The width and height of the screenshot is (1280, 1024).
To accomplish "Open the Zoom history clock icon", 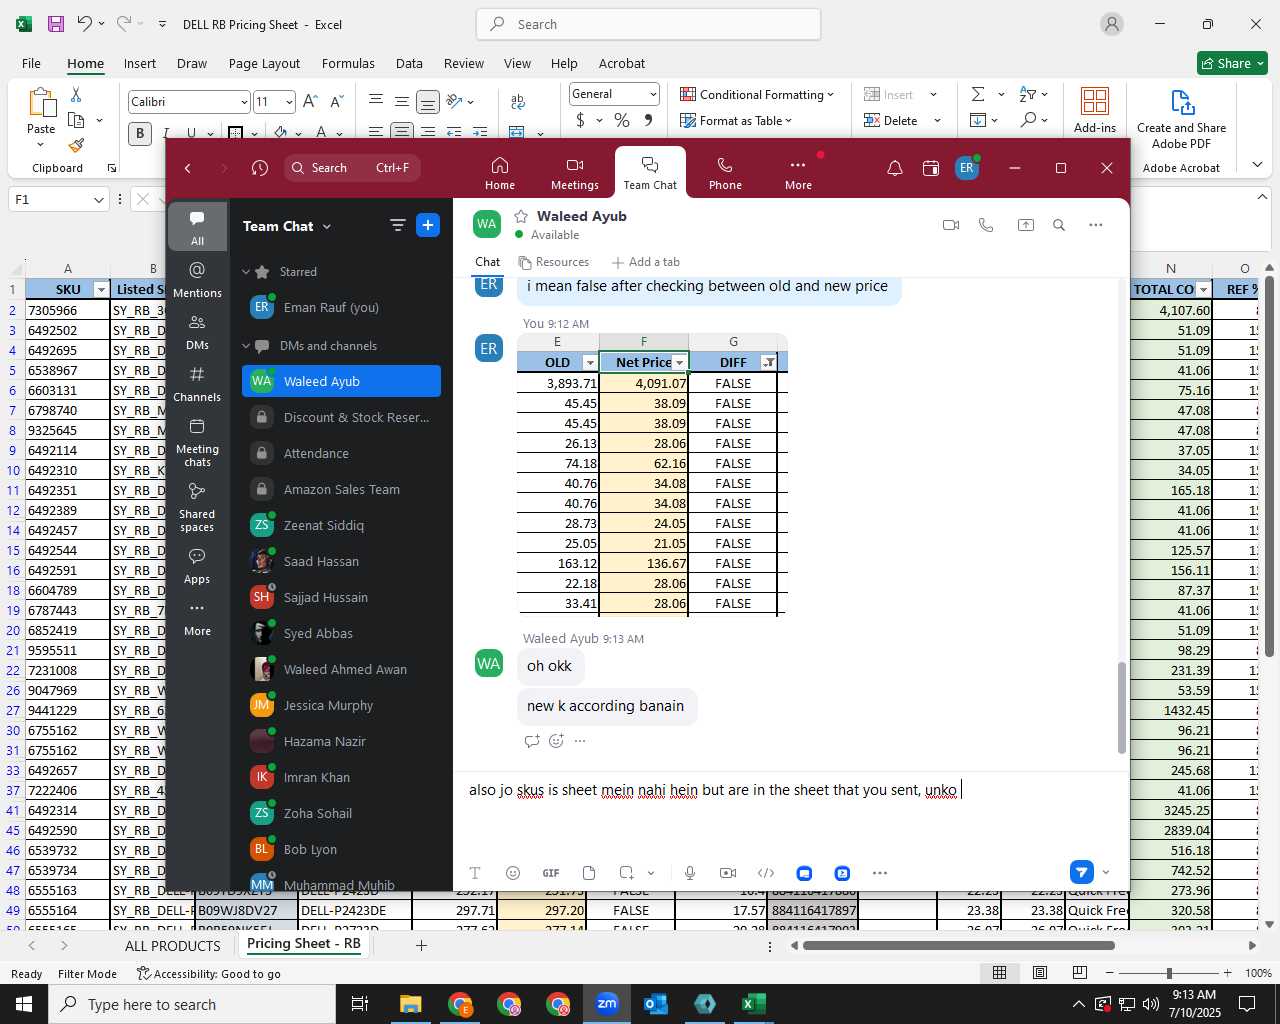I will tap(260, 168).
